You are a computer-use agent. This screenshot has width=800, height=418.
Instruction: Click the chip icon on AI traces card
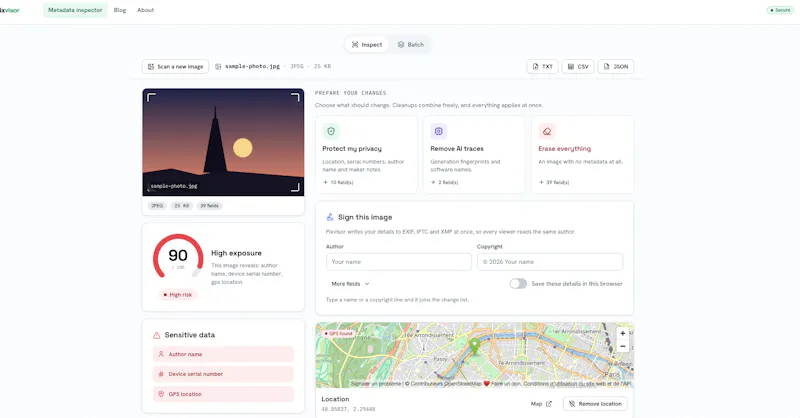point(438,131)
